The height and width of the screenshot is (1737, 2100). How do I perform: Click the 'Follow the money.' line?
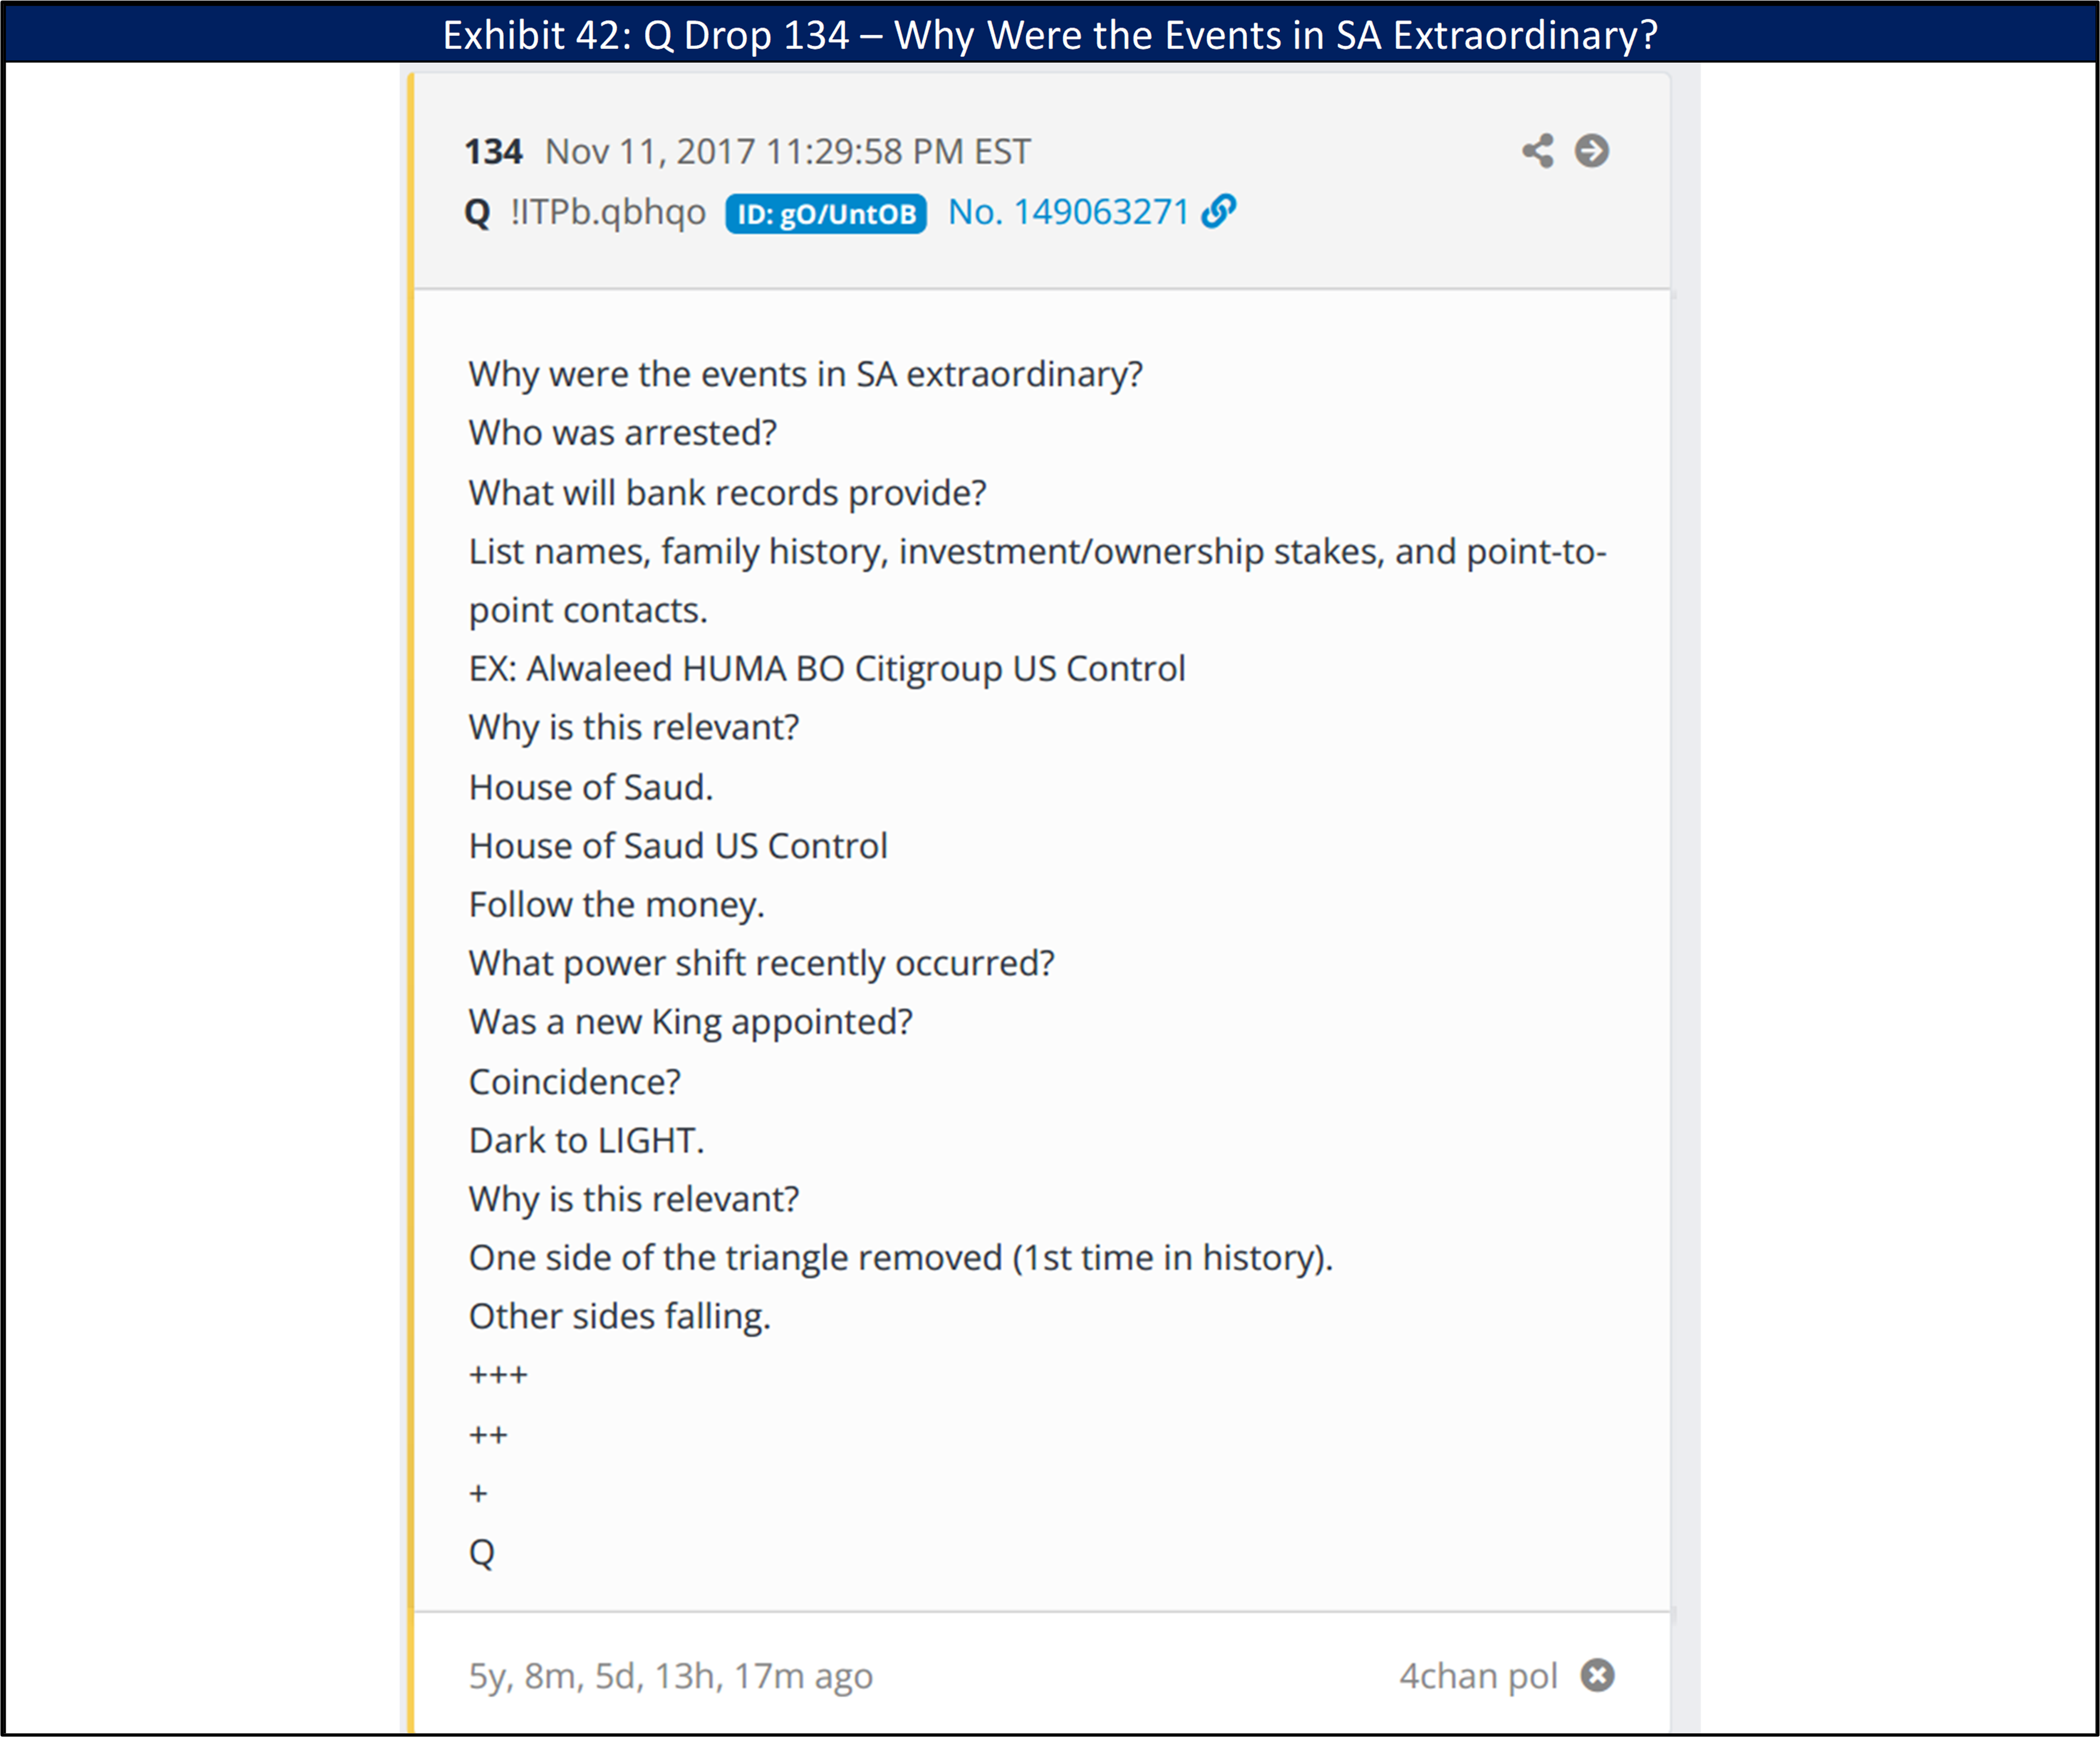(616, 905)
